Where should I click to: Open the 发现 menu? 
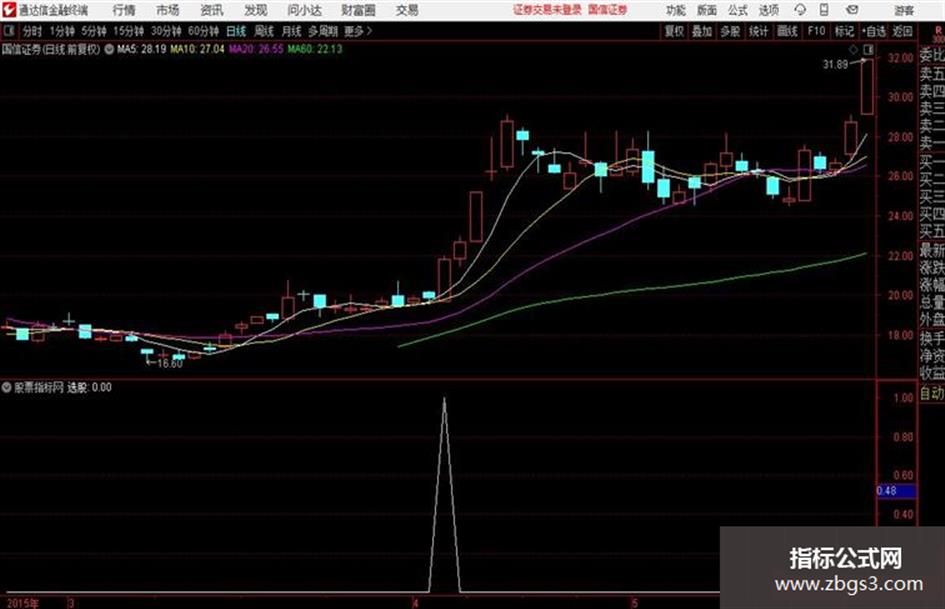click(256, 10)
